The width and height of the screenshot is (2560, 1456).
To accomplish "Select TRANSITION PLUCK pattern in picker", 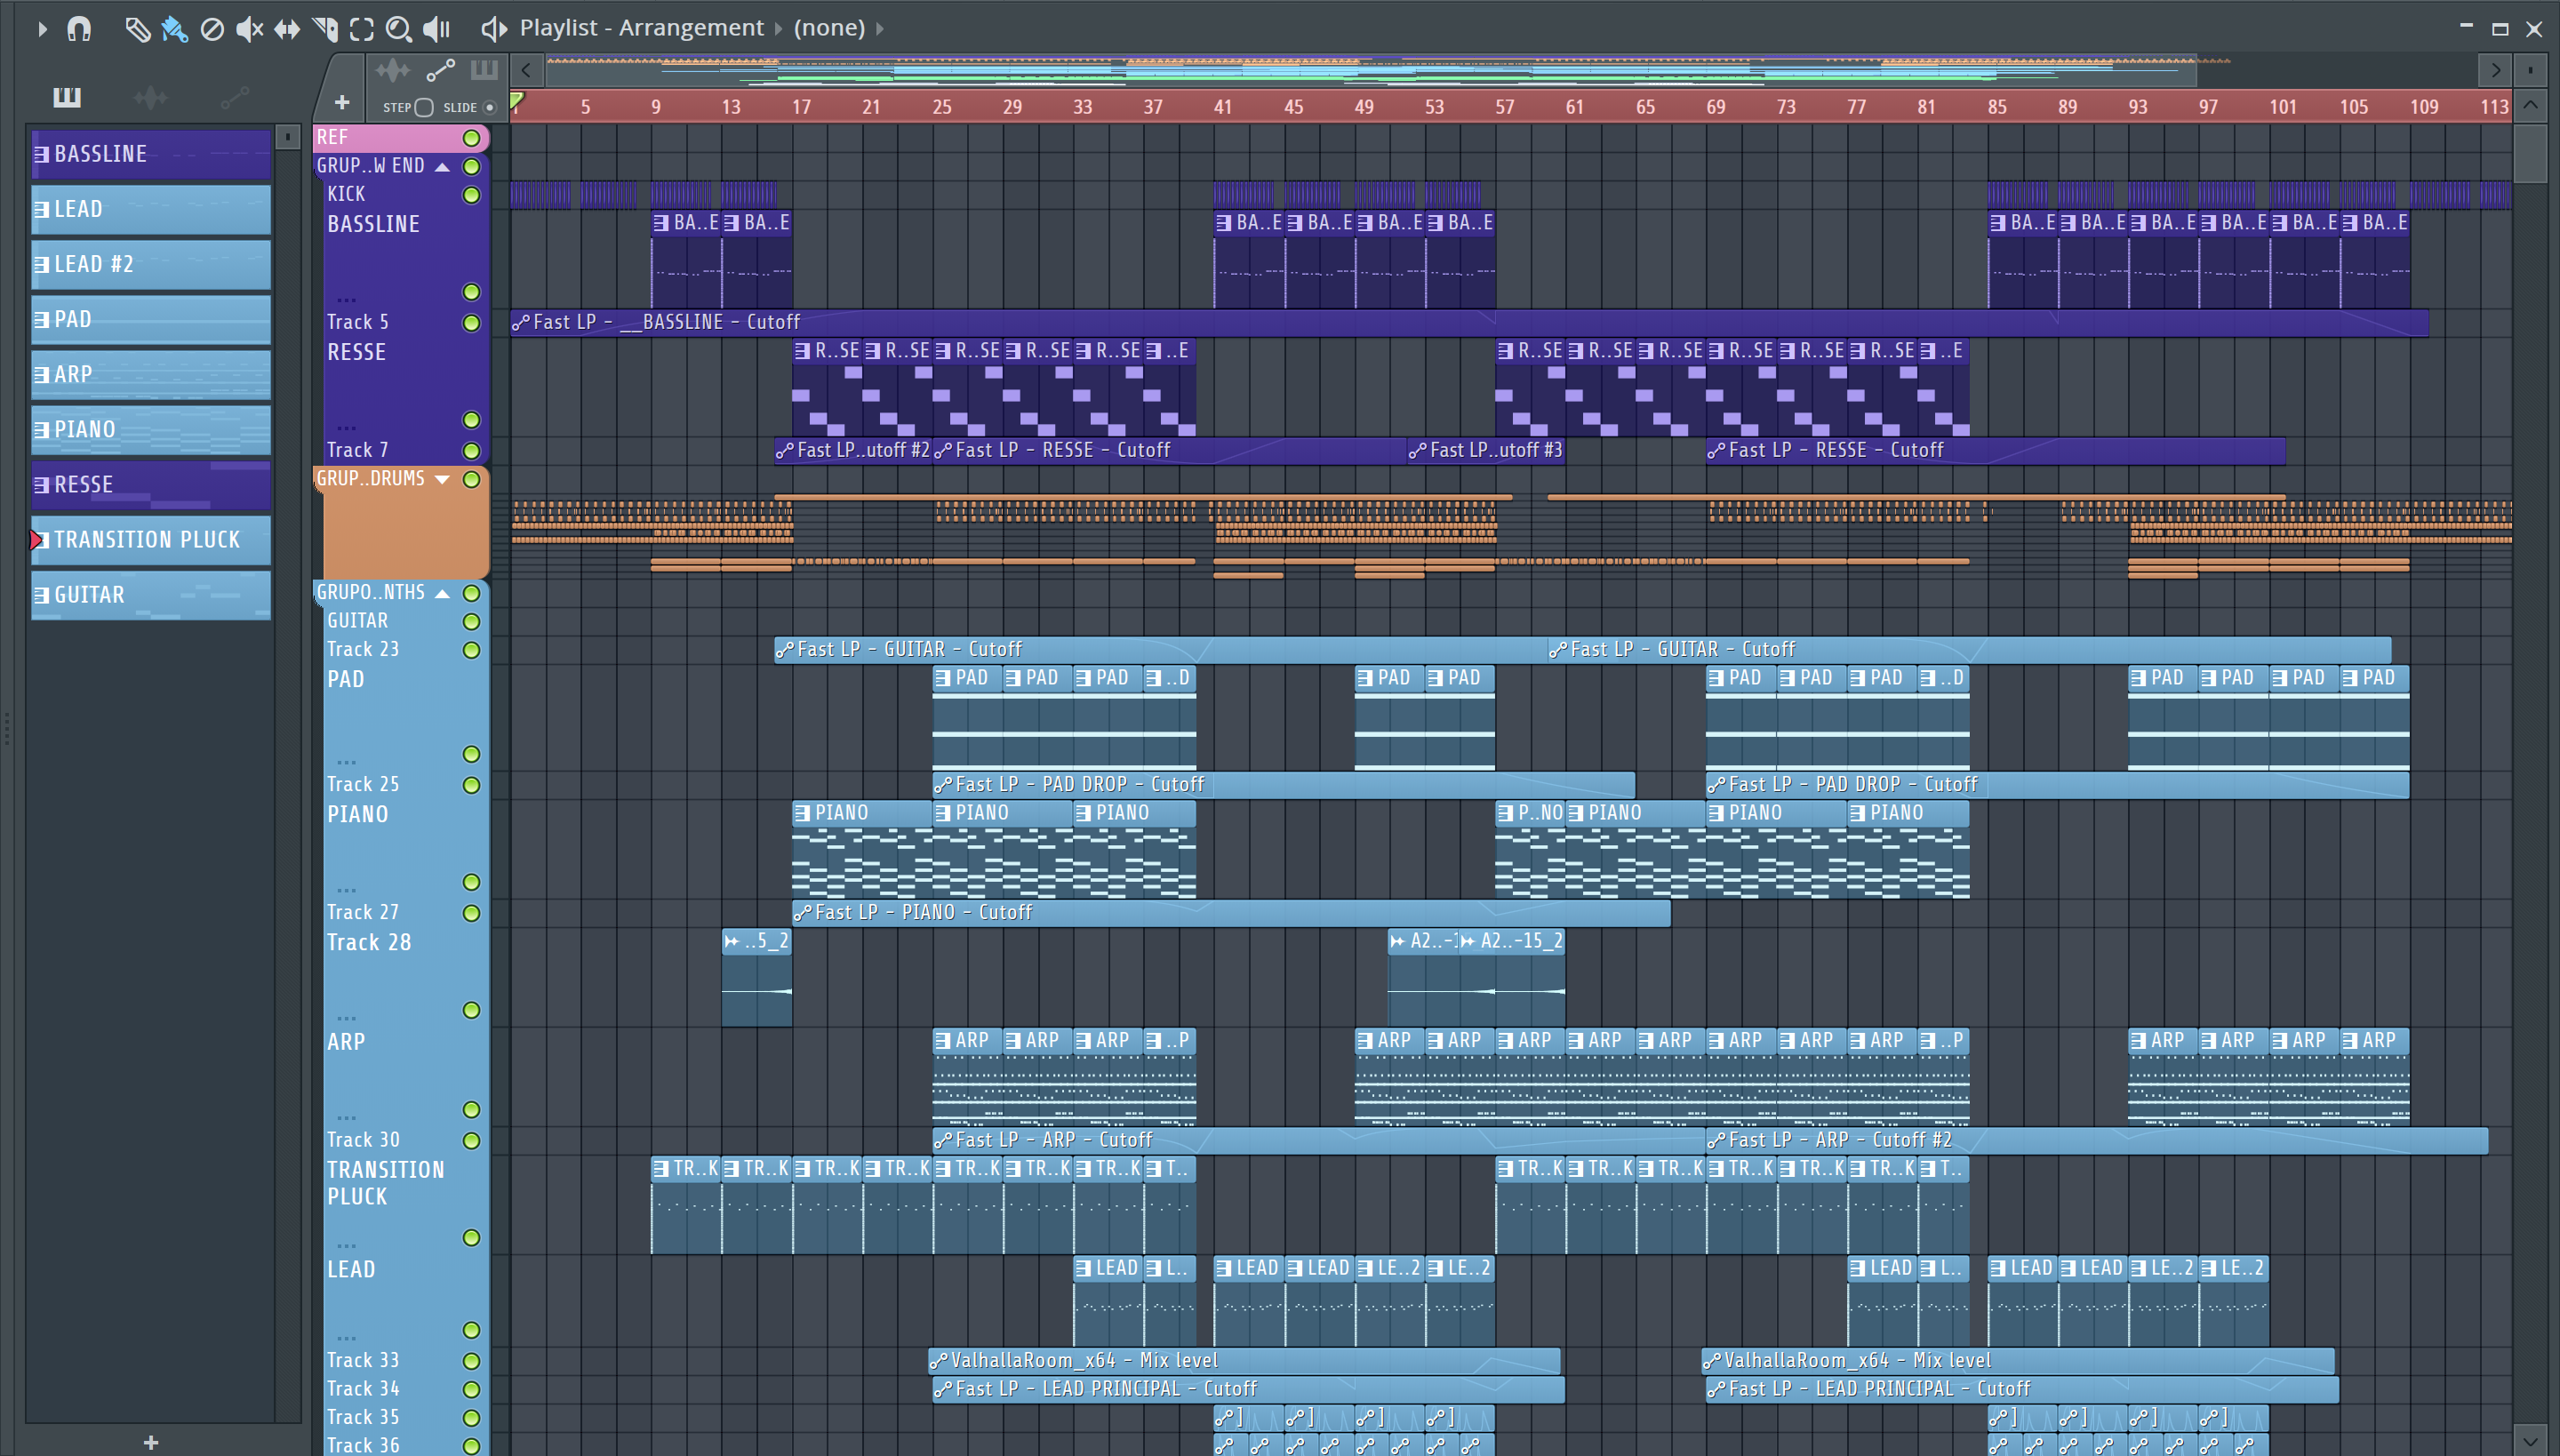I will point(151,539).
